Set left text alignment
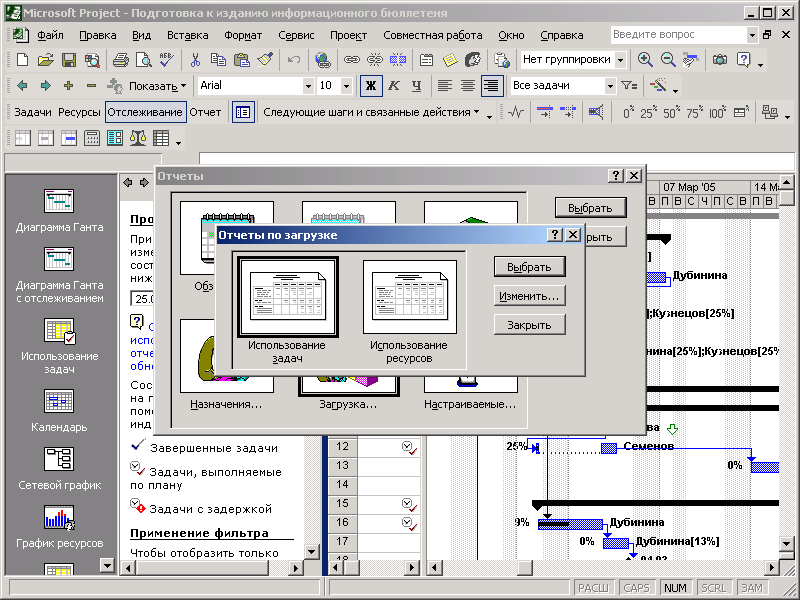The width and height of the screenshot is (800, 600). tap(445, 86)
